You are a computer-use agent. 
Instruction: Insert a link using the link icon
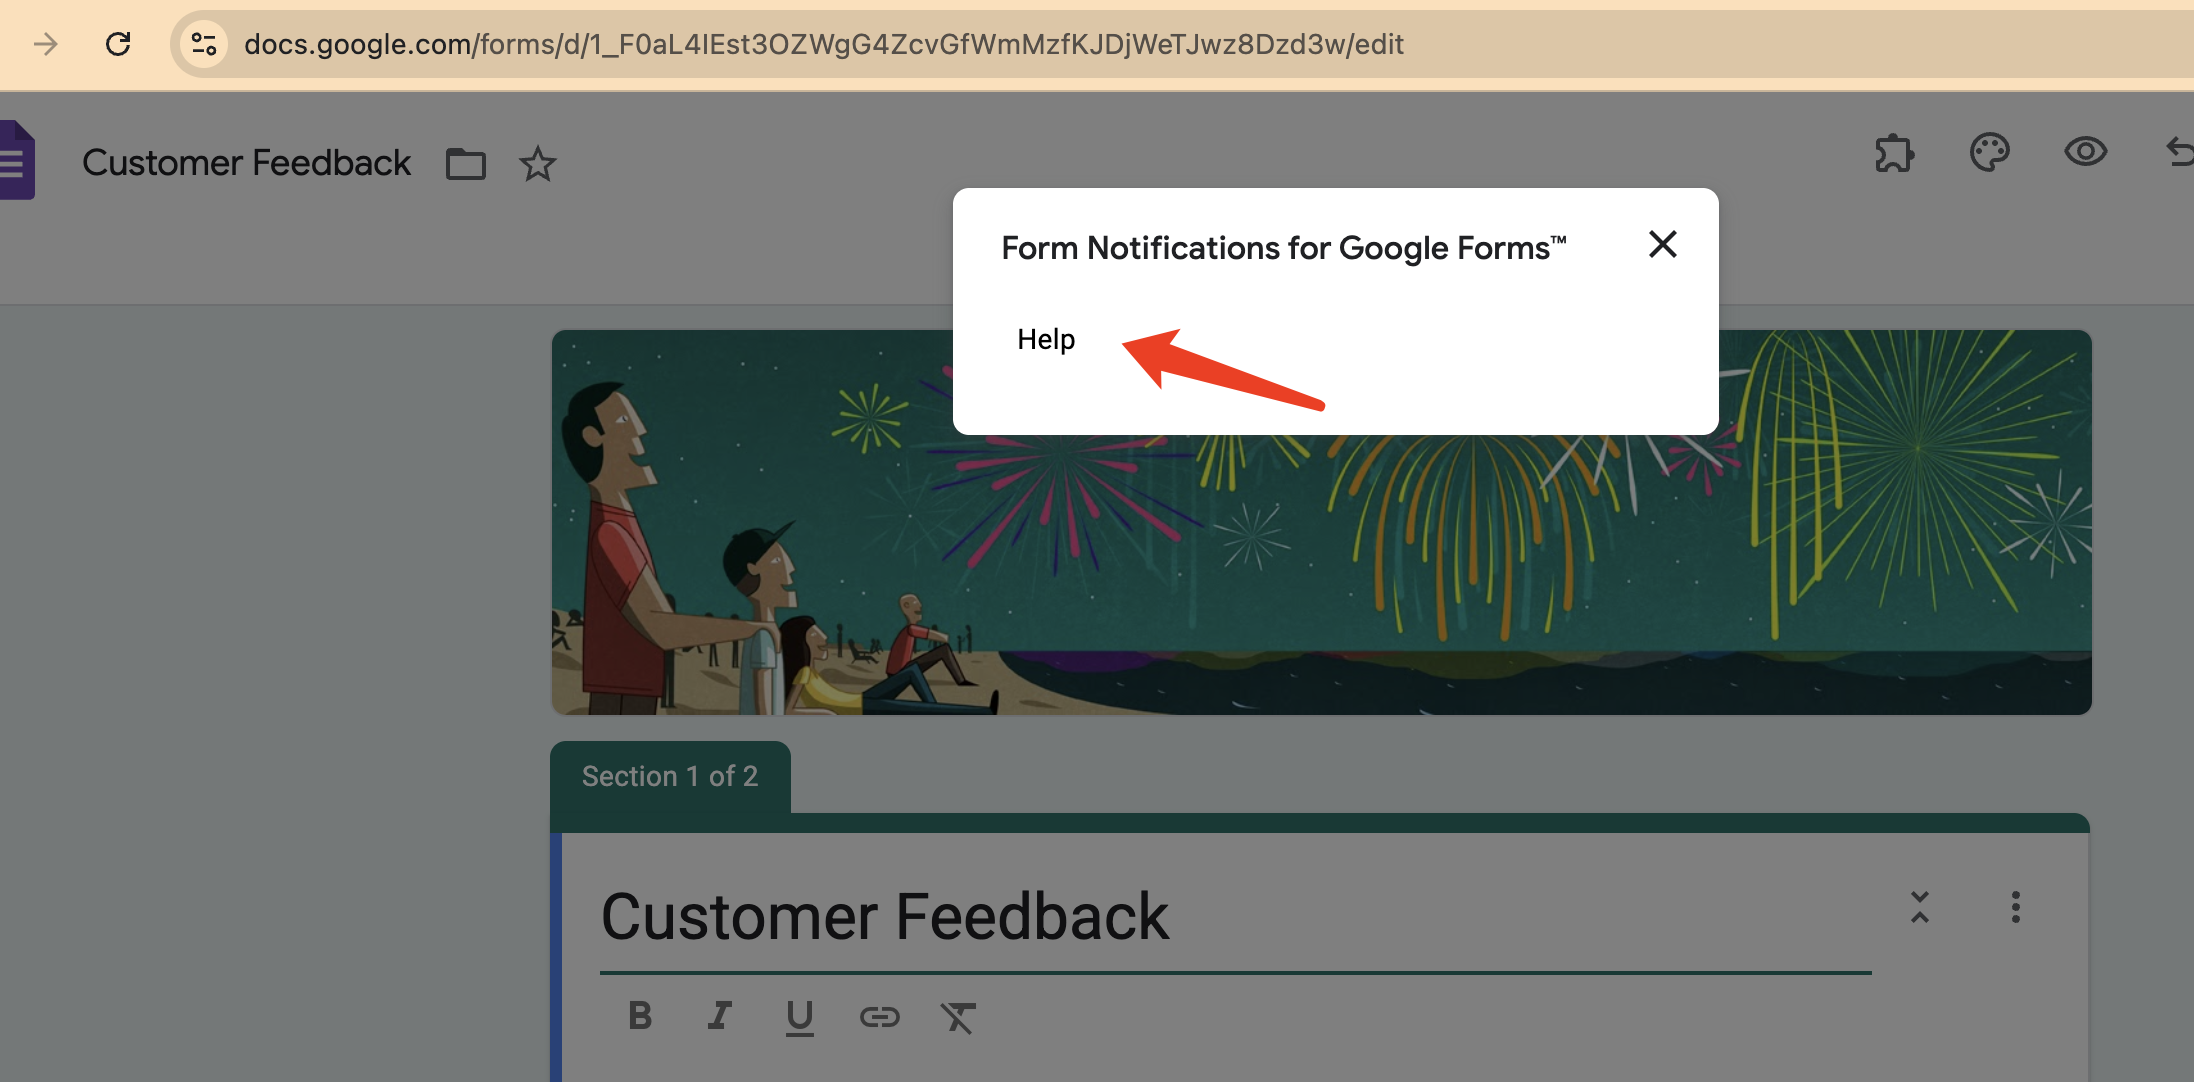pyautogui.click(x=879, y=1016)
